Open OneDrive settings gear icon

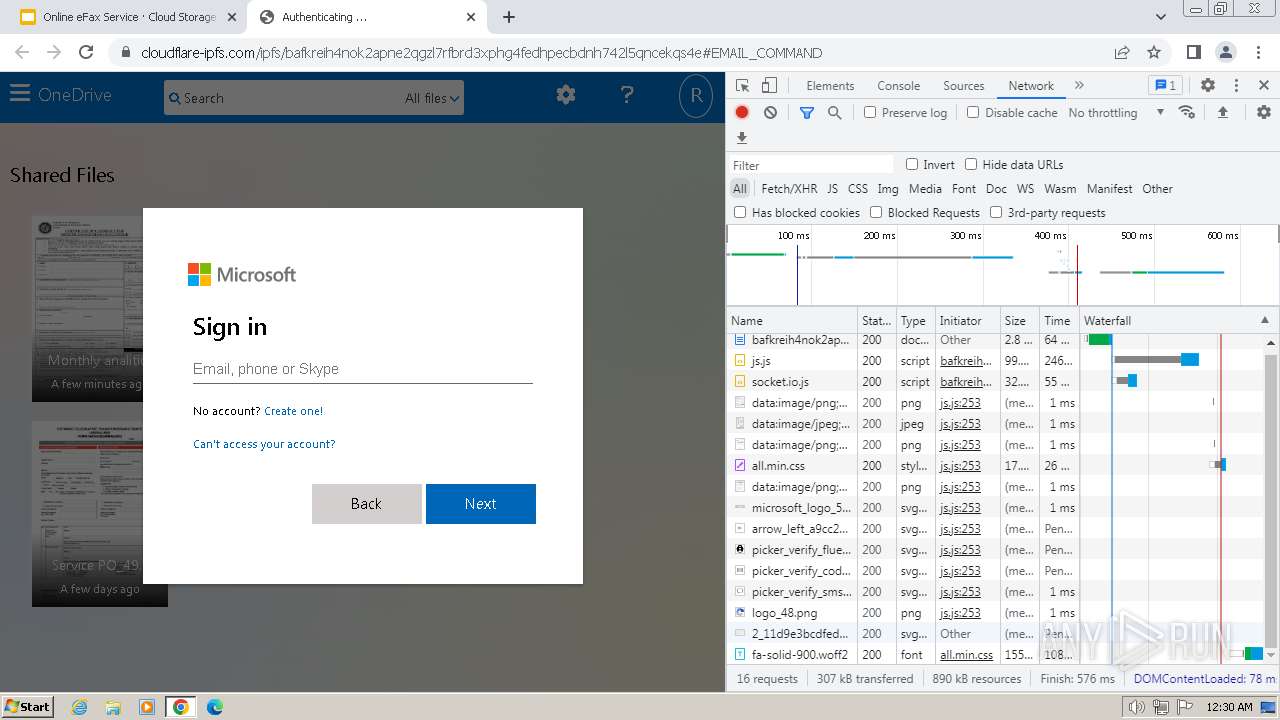click(x=566, y=95)
